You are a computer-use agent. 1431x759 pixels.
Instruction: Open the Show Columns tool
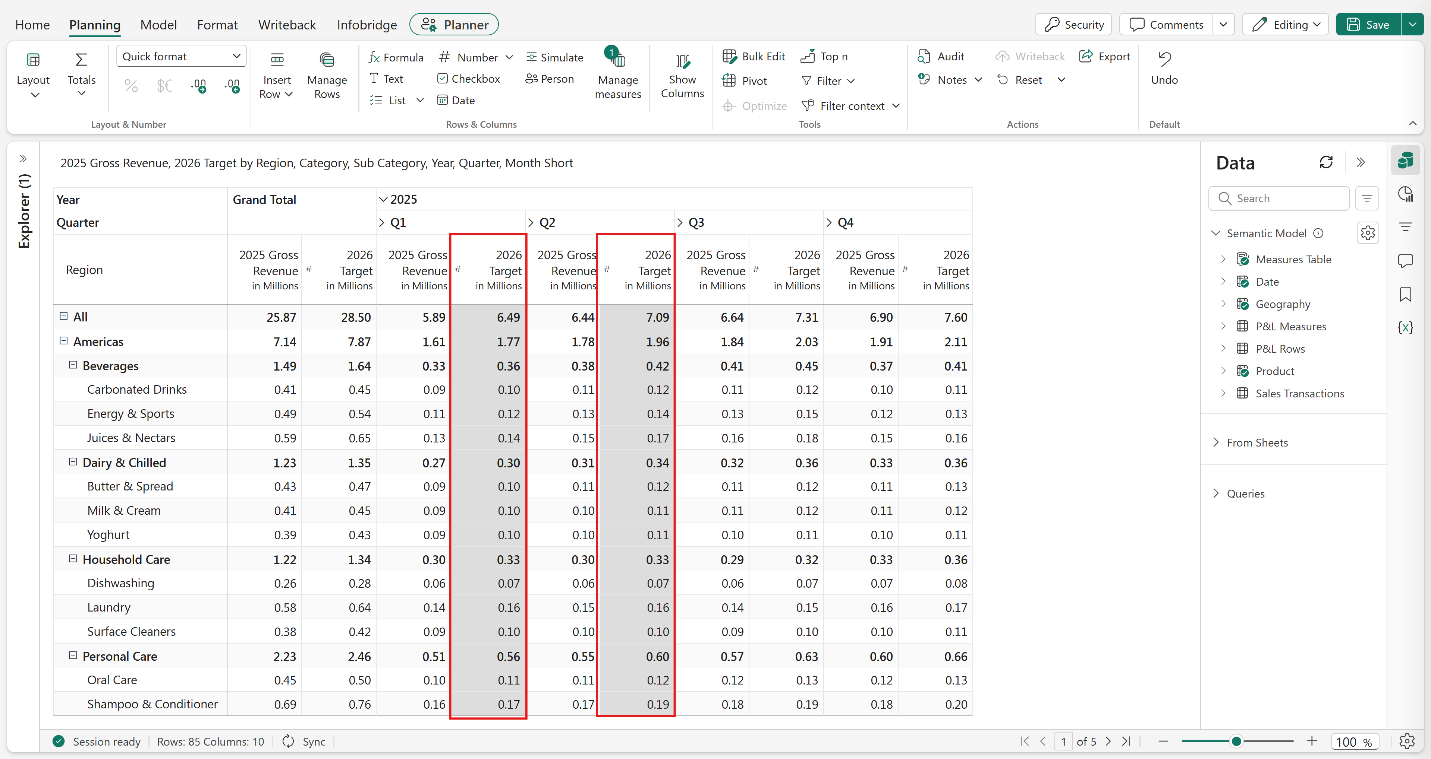click(x=683, y=75)
